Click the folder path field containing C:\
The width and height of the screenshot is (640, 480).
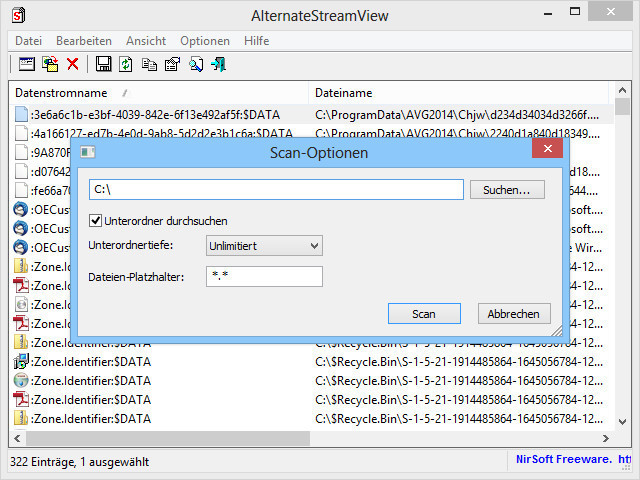[276, 189]
